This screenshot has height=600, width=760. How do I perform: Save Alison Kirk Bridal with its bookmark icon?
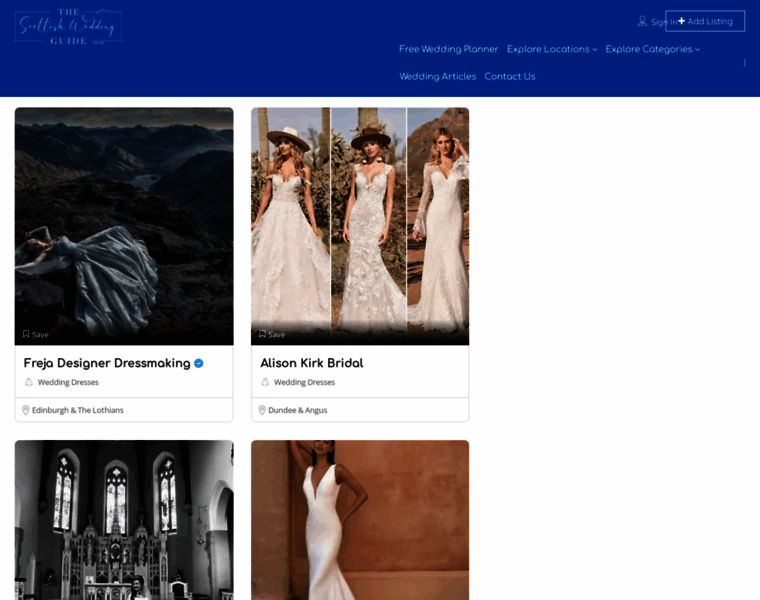[x=262, y=334]
